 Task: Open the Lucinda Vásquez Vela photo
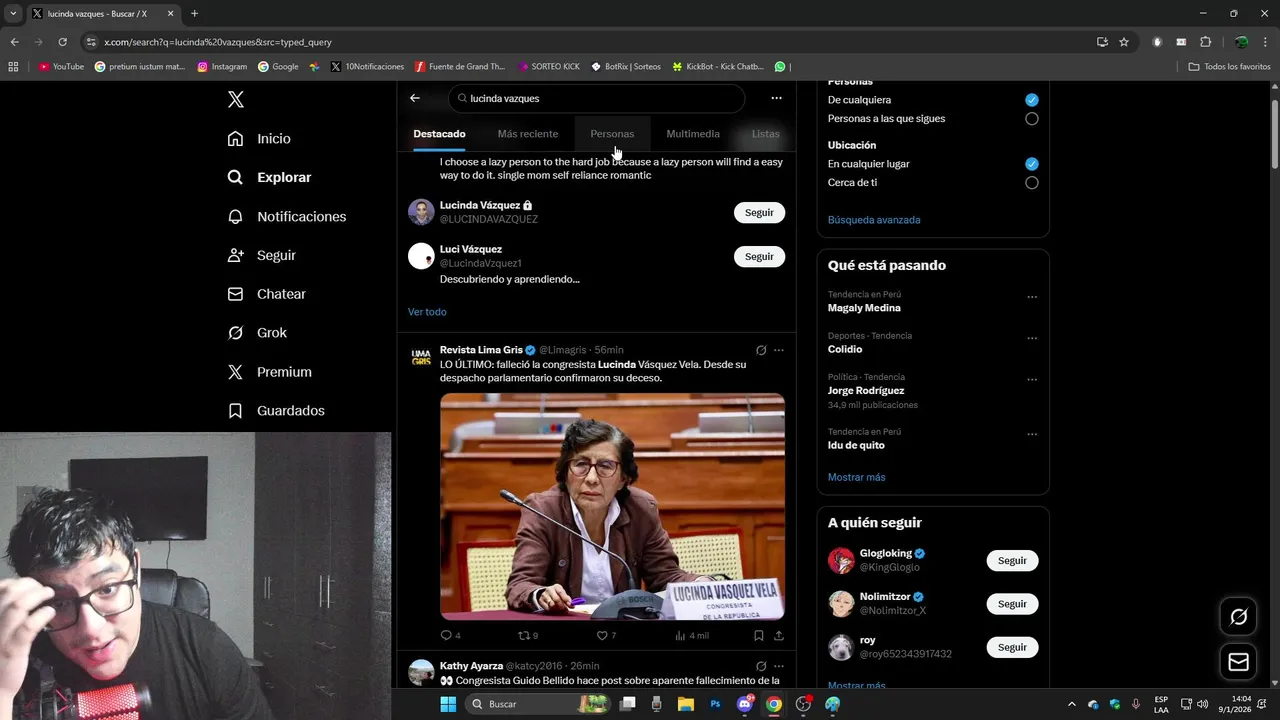pyautogui.click(x=612, y=506)
